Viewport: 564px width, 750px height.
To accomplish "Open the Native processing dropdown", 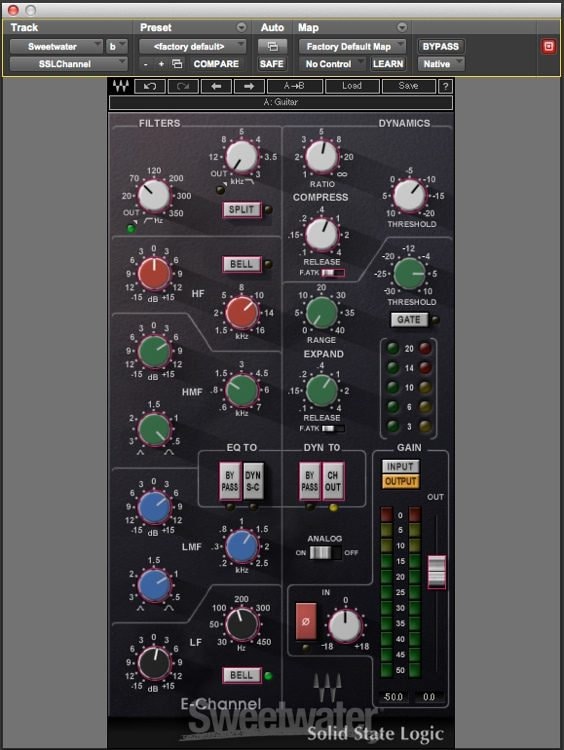I will click(x=441, y=64).
